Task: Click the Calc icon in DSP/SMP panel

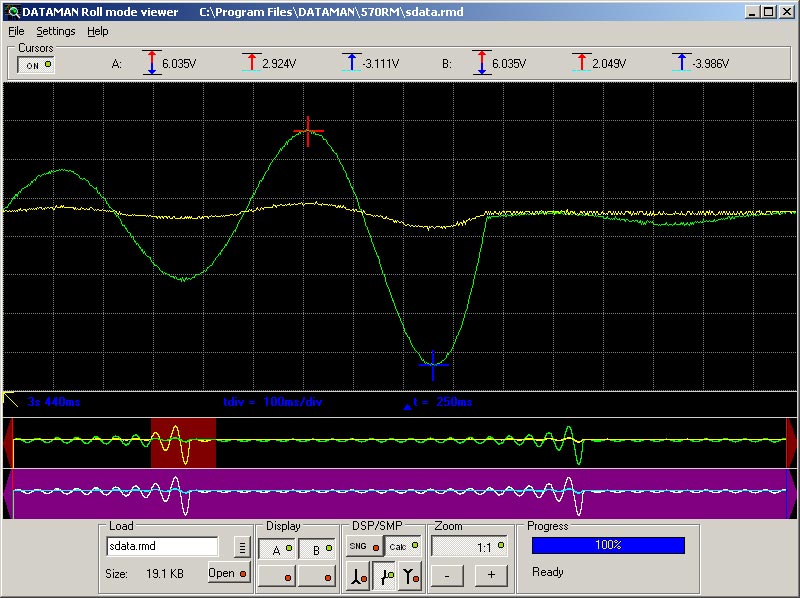Action: 400,546
